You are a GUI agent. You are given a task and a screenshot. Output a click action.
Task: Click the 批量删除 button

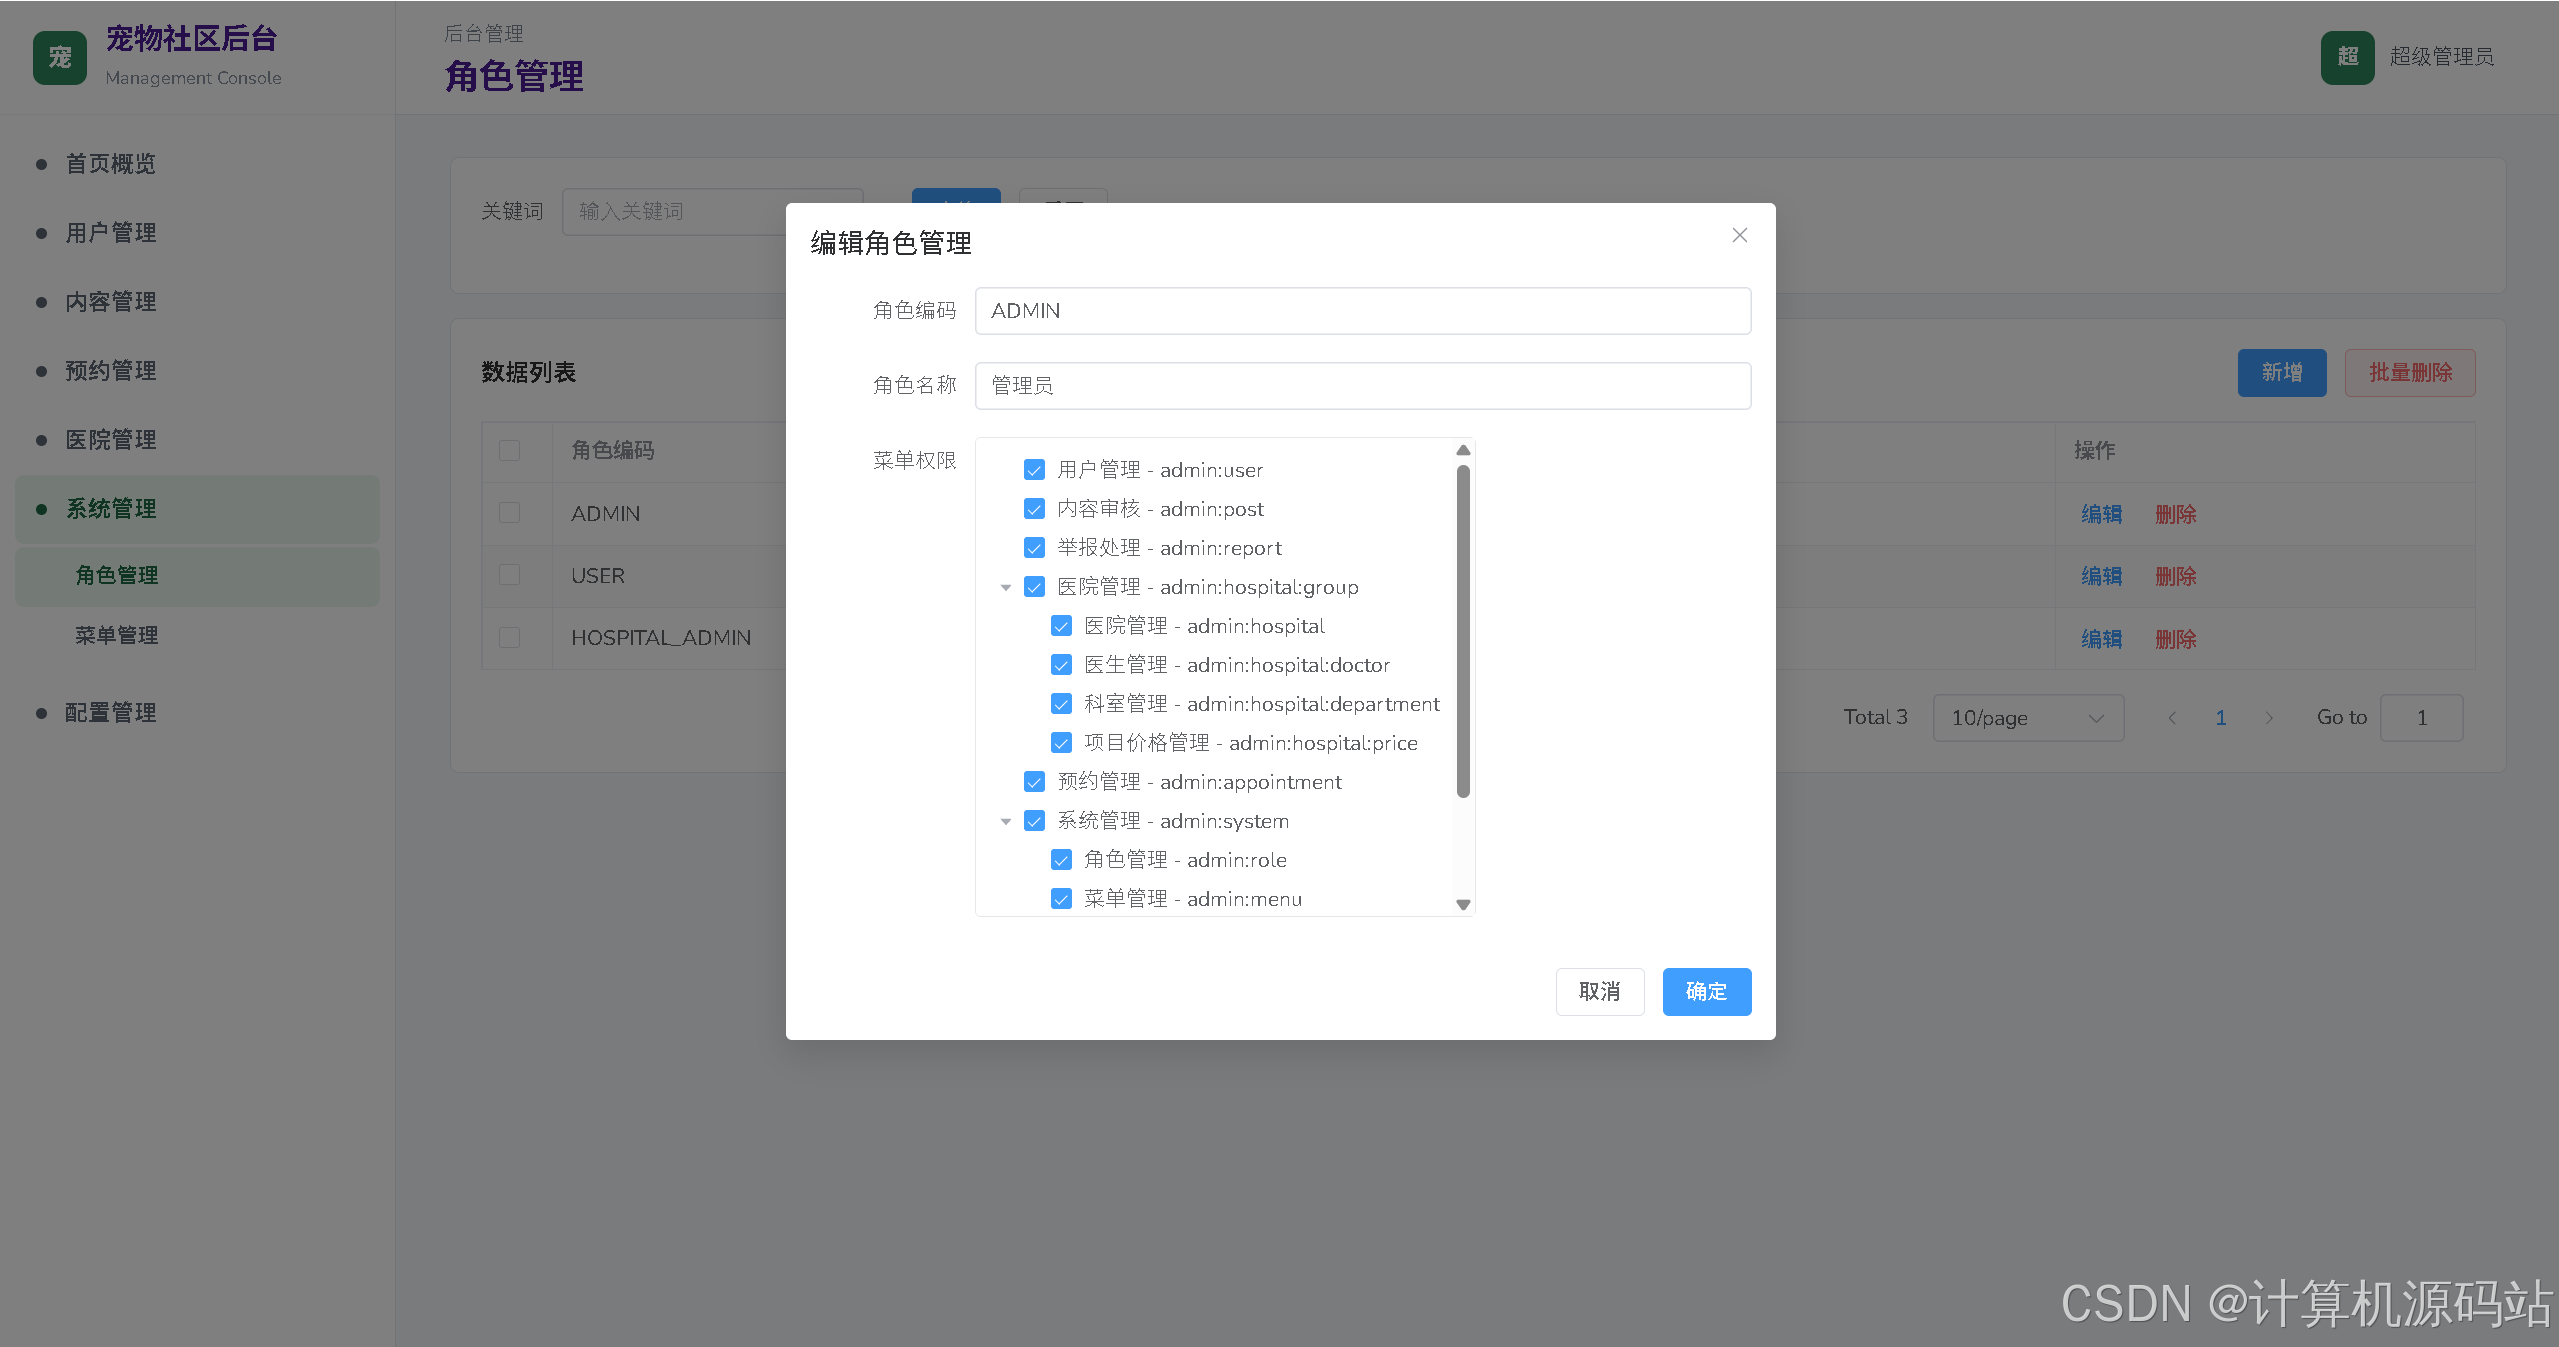click(x=2410, y=372)
